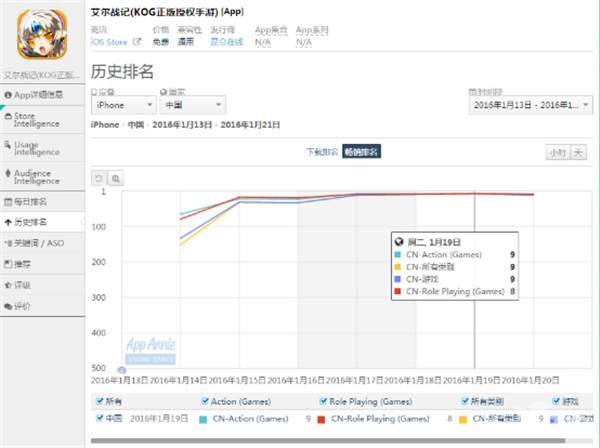Click the key icon beside 关键词 / ASO
Image resolution: width=600 pixels, height=448 pixels.
coord(8,243)
